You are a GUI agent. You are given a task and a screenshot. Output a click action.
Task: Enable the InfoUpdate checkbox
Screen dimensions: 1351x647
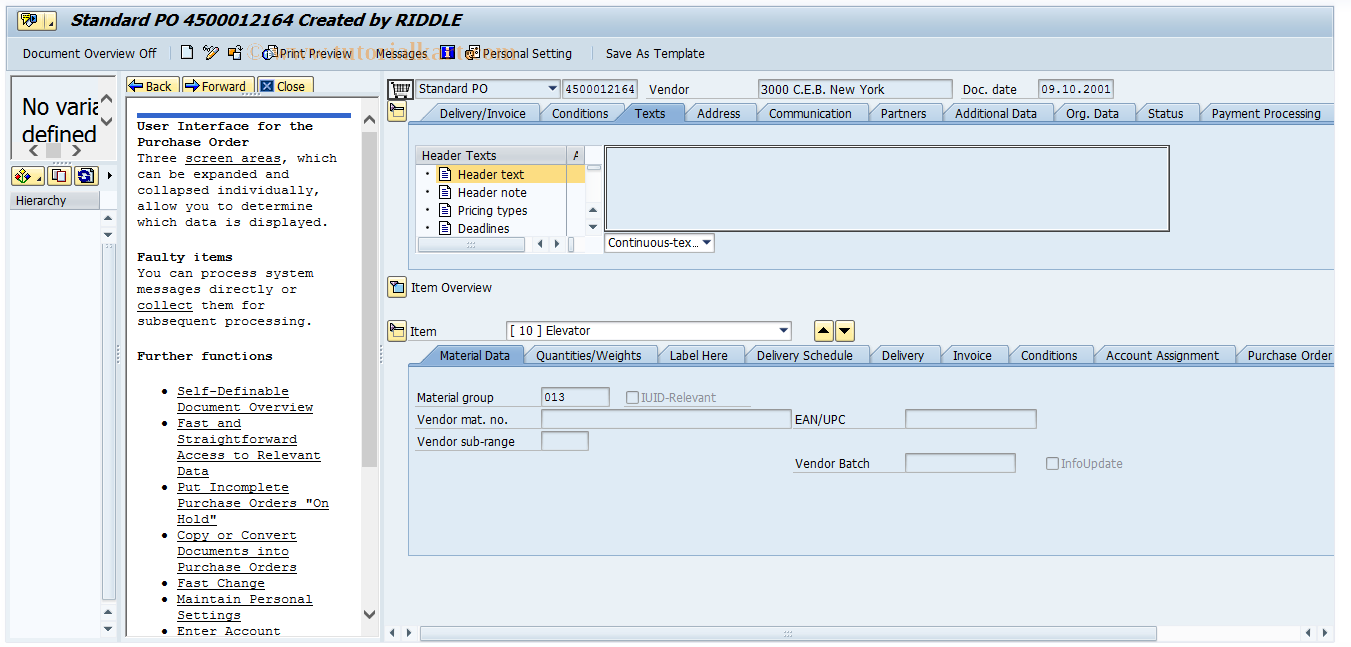coord(1052,462)
